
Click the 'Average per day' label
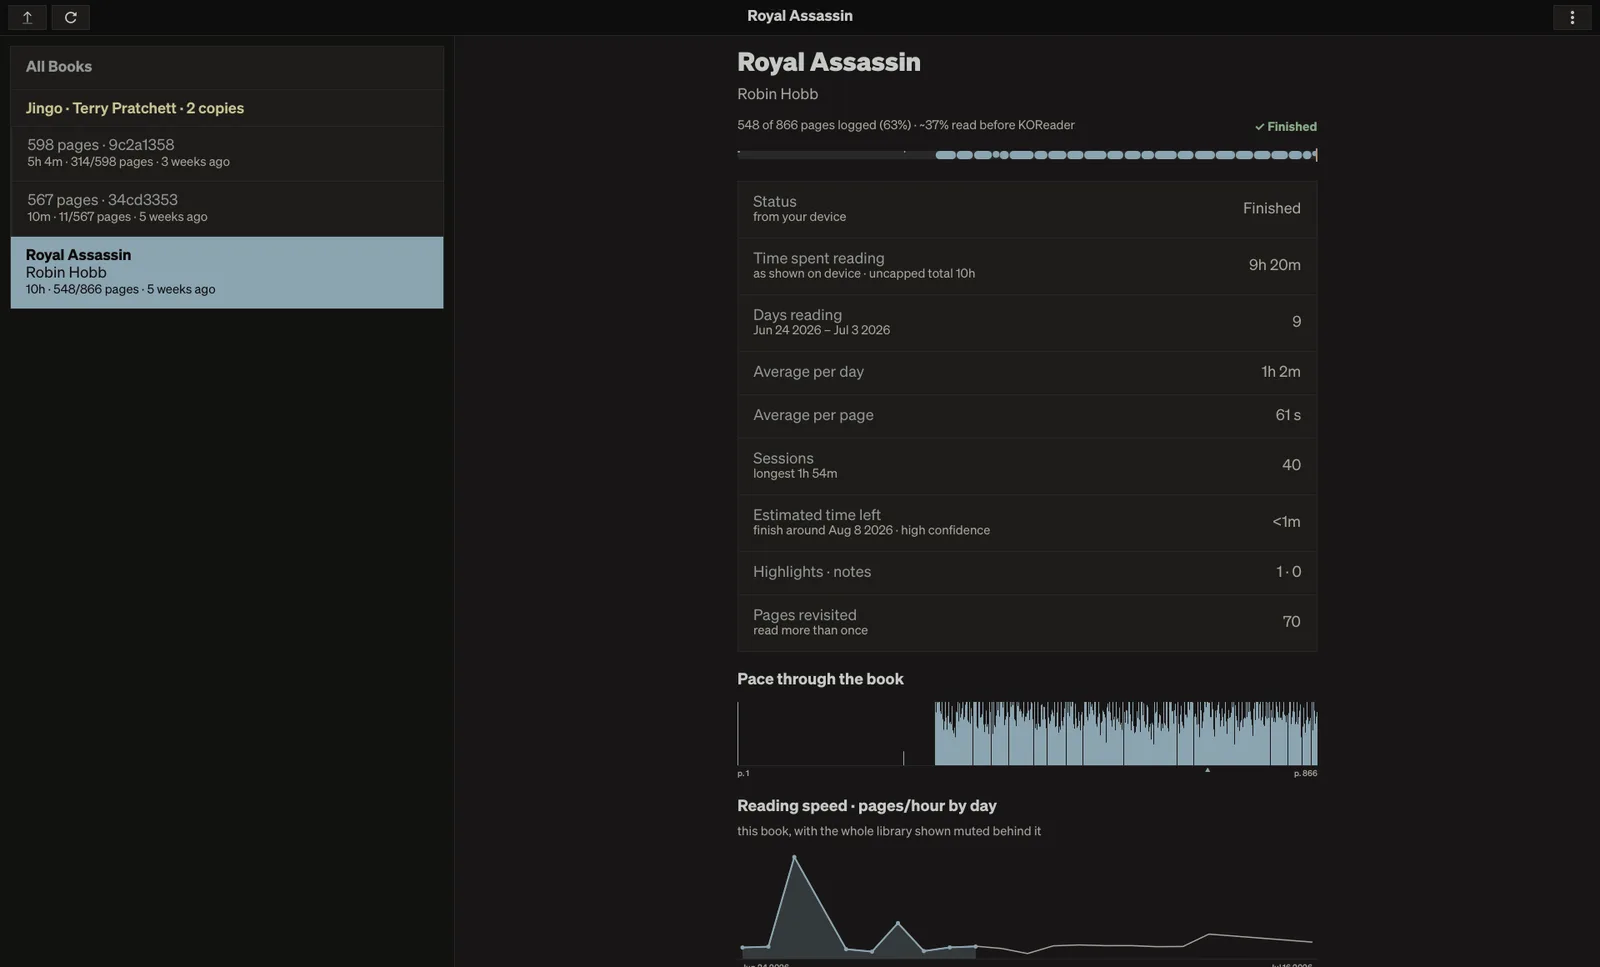808,372
